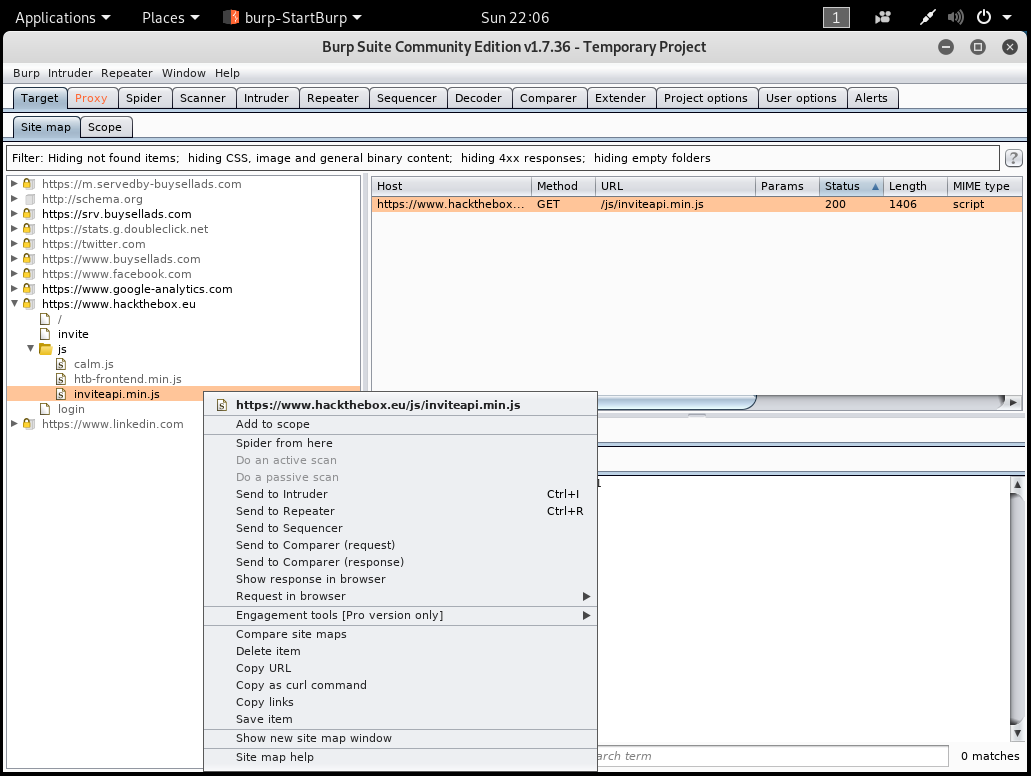Click the power icon in system tray
This screenshot has width=1031, height=776.
click(983, 17)
